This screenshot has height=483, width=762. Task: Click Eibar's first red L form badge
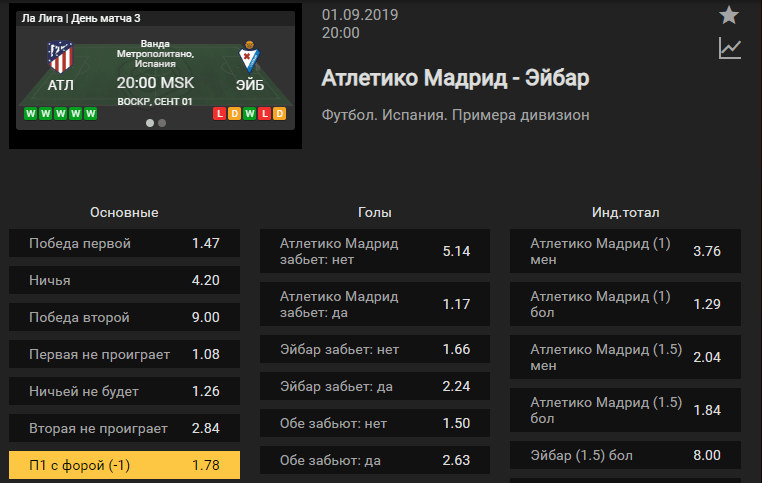tap(220, 114)
